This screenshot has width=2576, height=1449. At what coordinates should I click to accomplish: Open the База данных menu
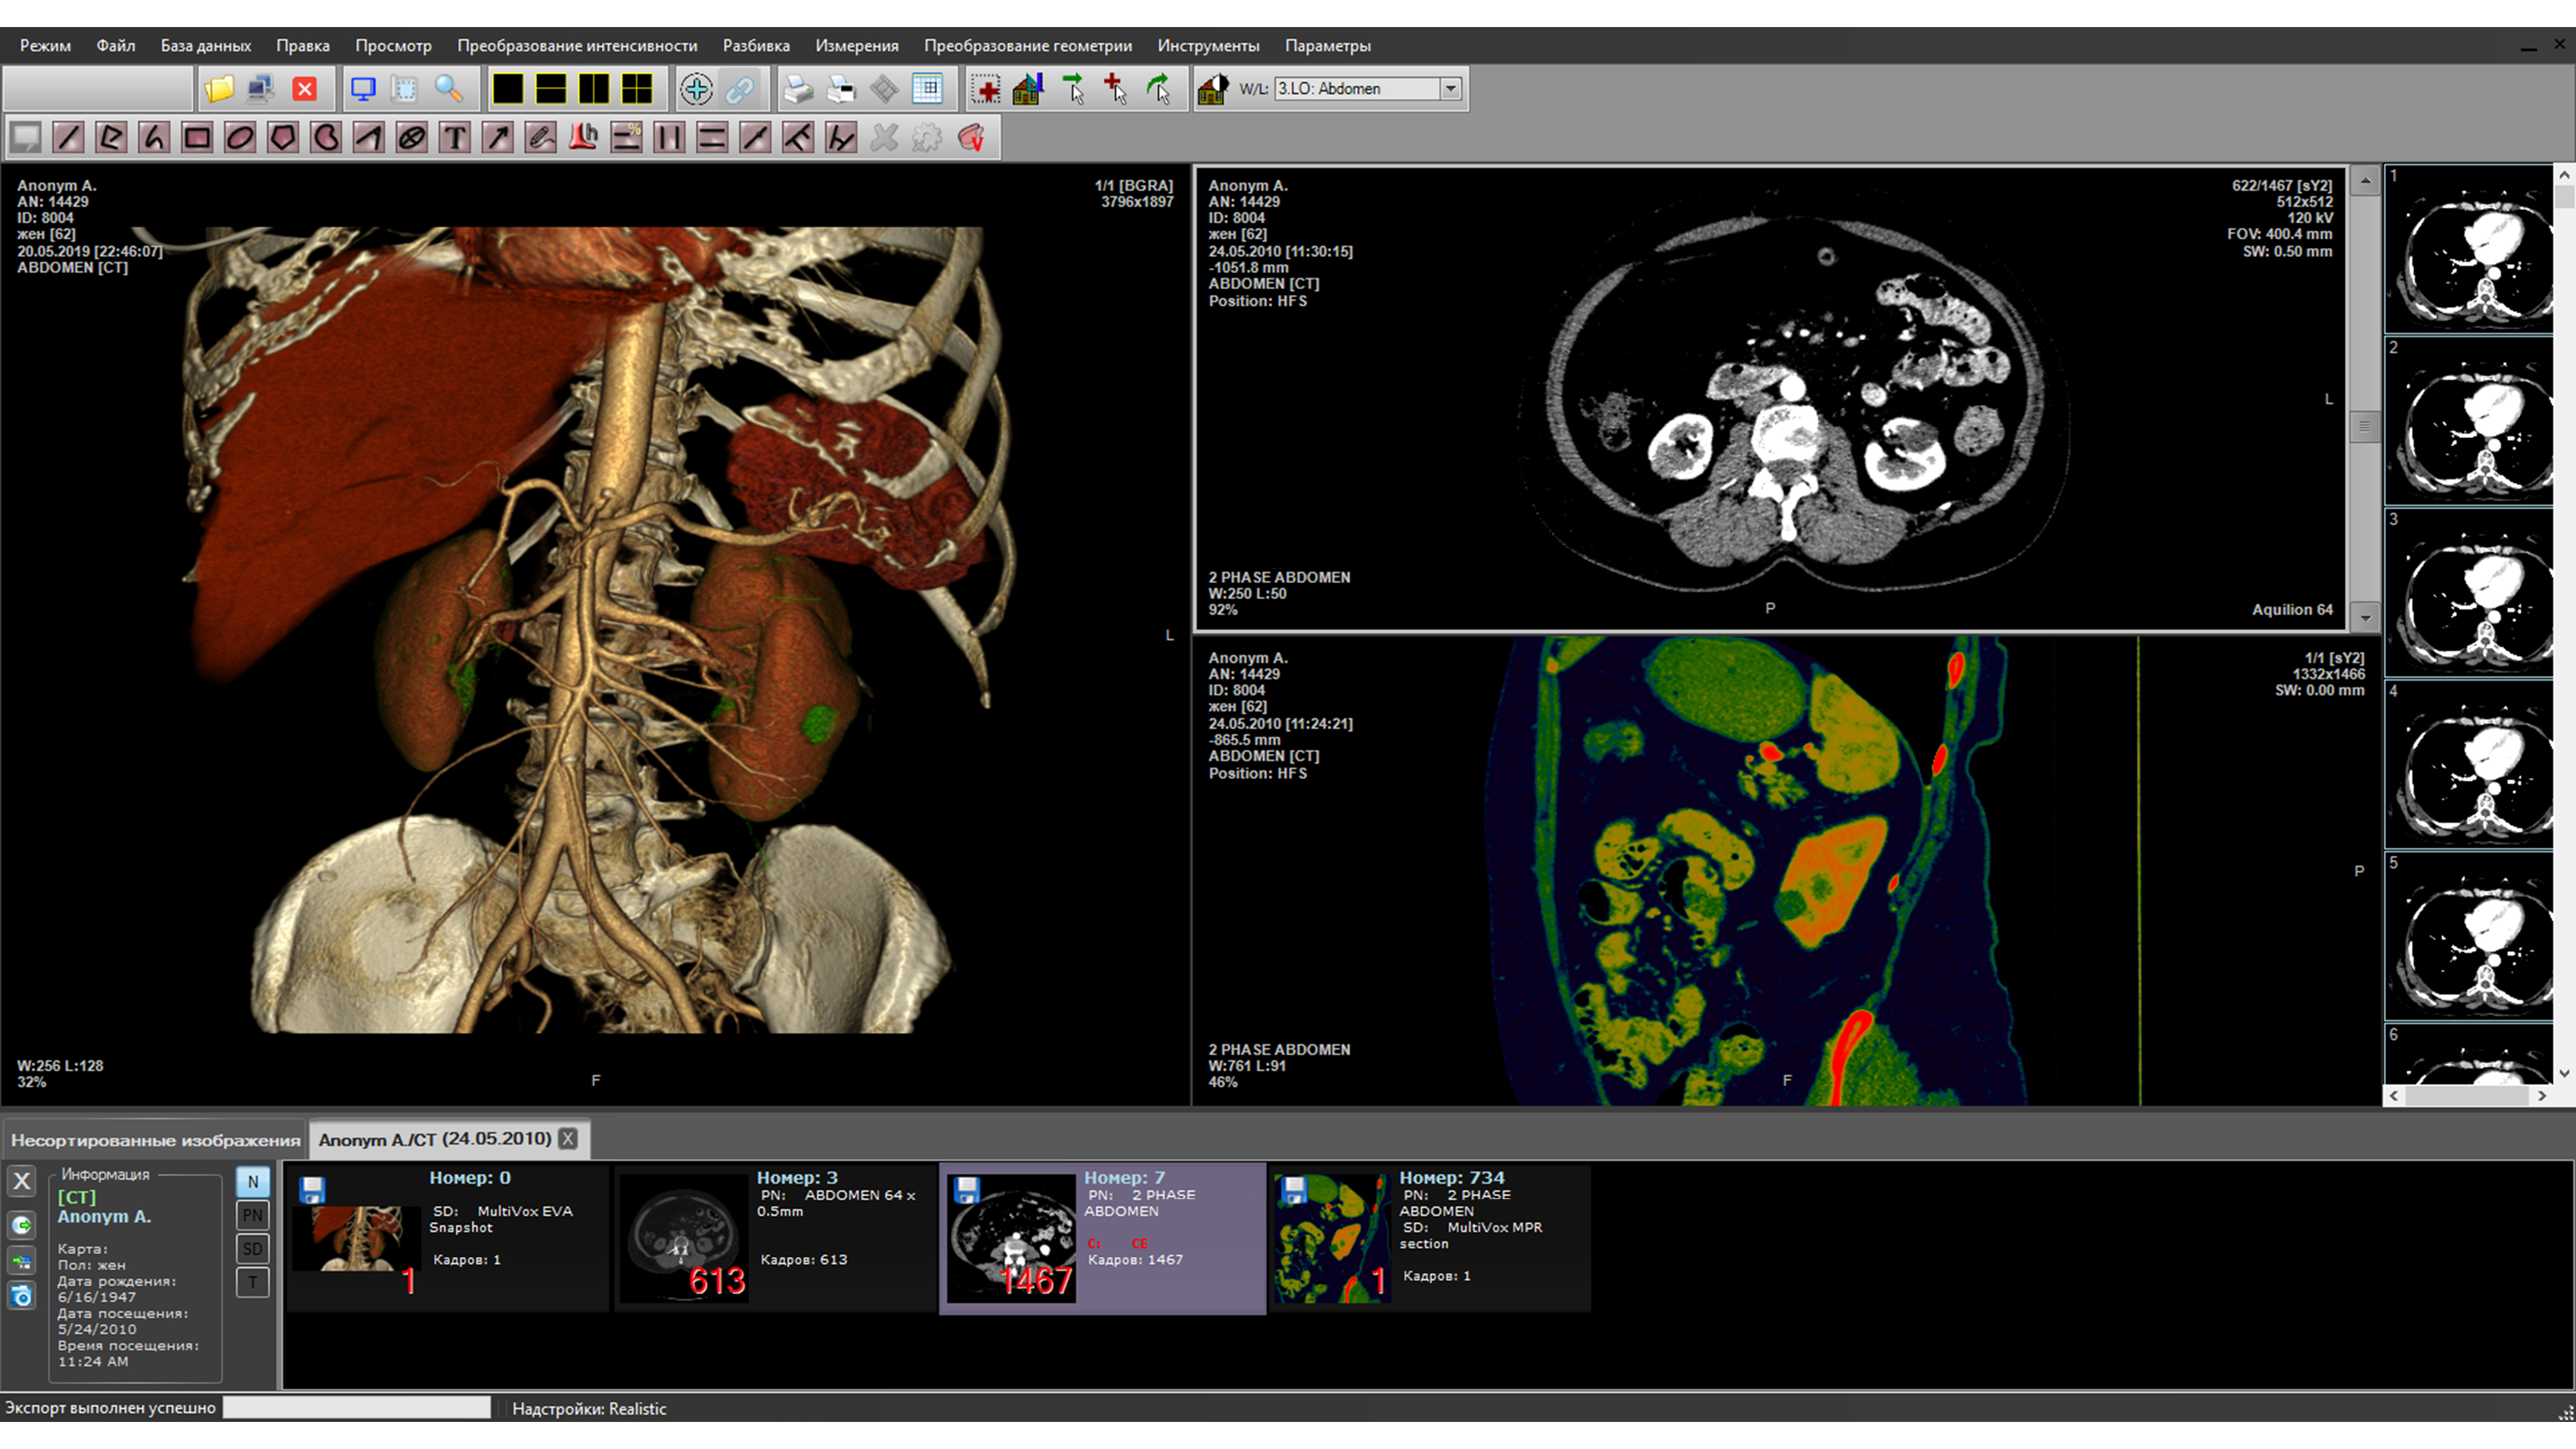pyautogui.click(x=206, y=46)
